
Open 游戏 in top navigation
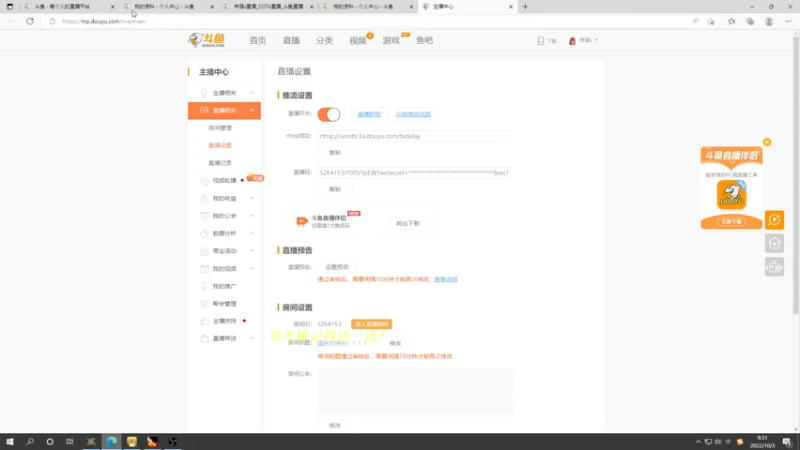click(391, 40)
